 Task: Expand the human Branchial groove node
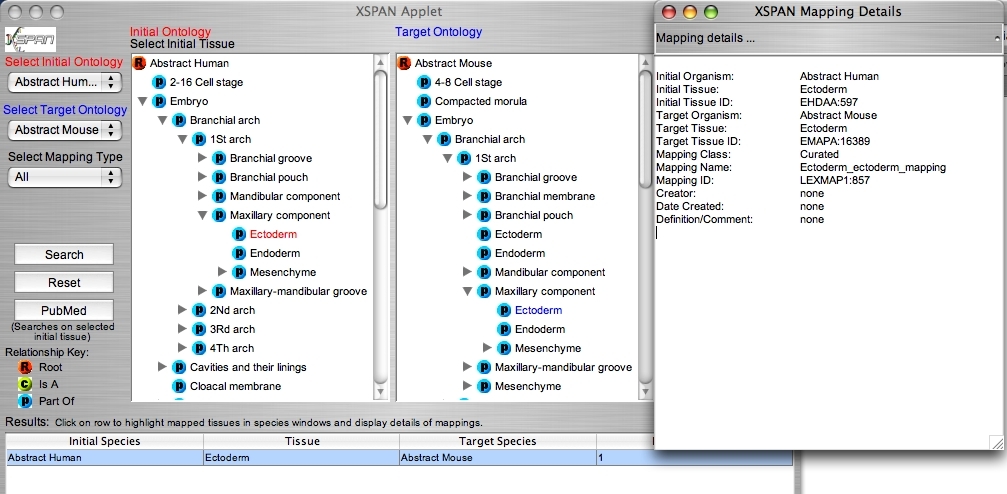coord(202,158)
